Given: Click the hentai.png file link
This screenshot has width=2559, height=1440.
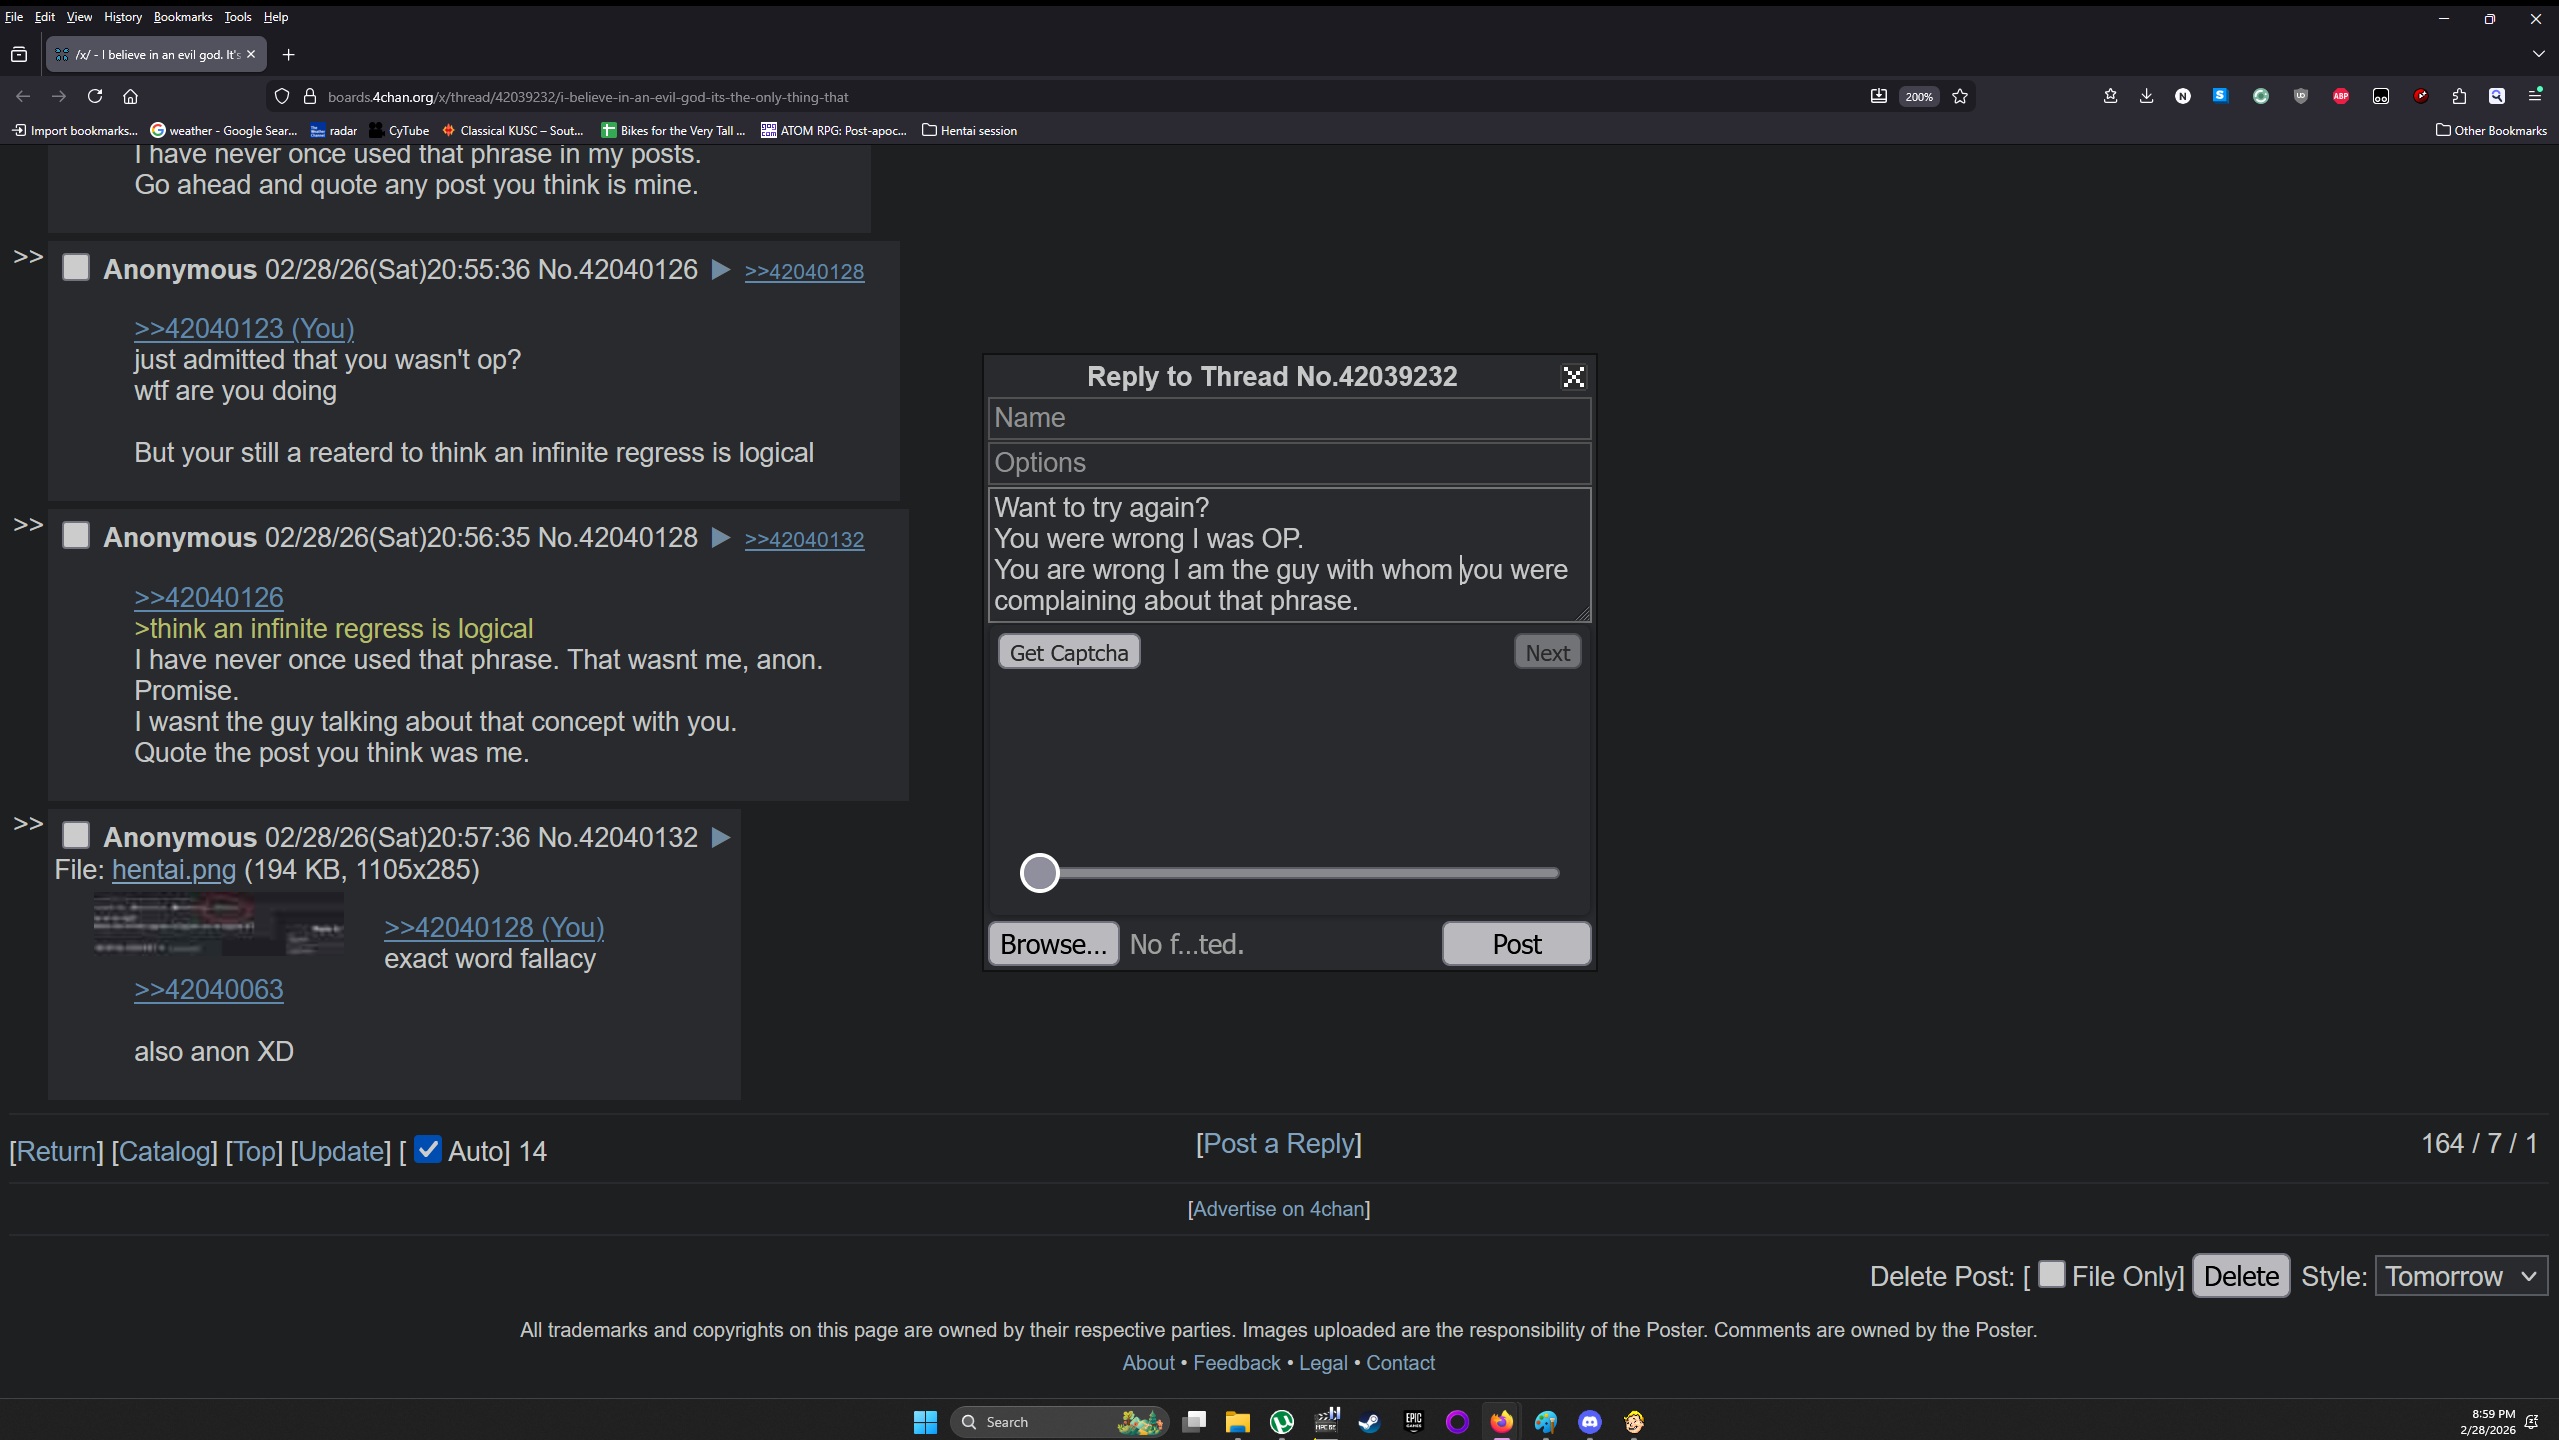Looking at the screenshot, I should click(x=174, y=869).
